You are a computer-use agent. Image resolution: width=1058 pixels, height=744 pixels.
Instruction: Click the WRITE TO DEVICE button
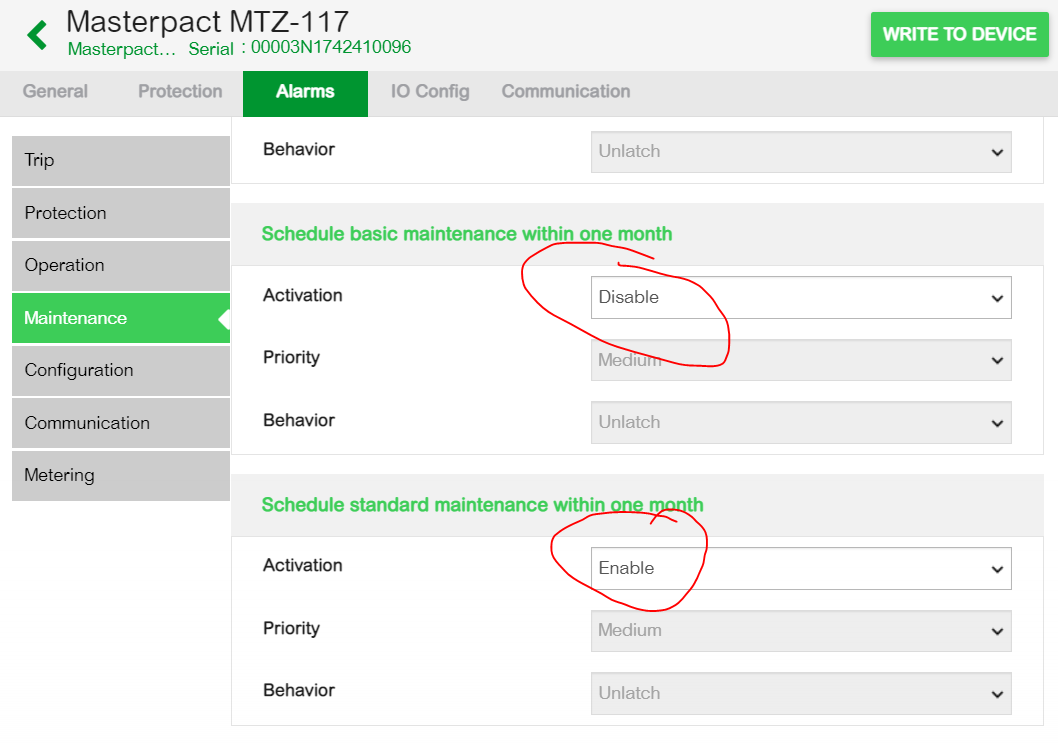959,34
